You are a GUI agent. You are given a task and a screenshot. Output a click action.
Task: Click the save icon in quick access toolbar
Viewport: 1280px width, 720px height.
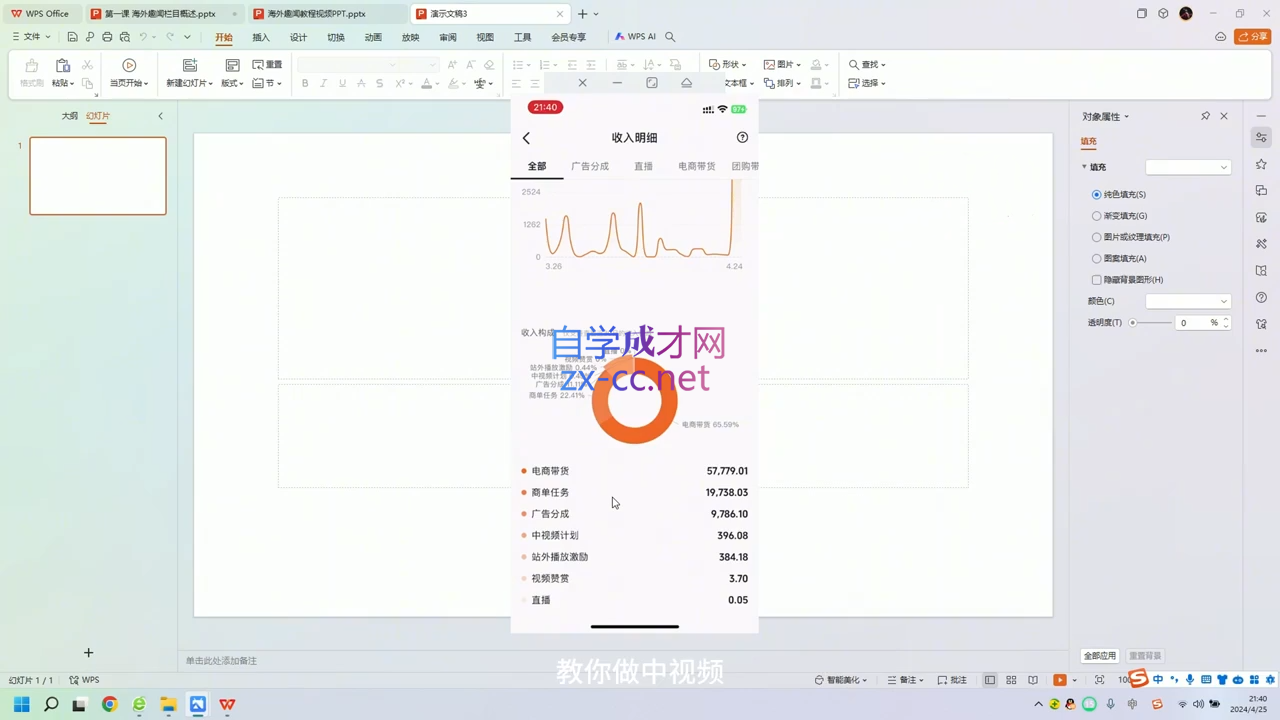coord(72,37)
